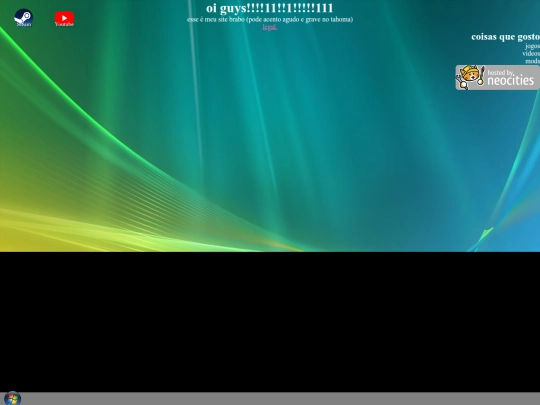
Task: Open the Youtube desktop icon
Action: pos(64,19)
